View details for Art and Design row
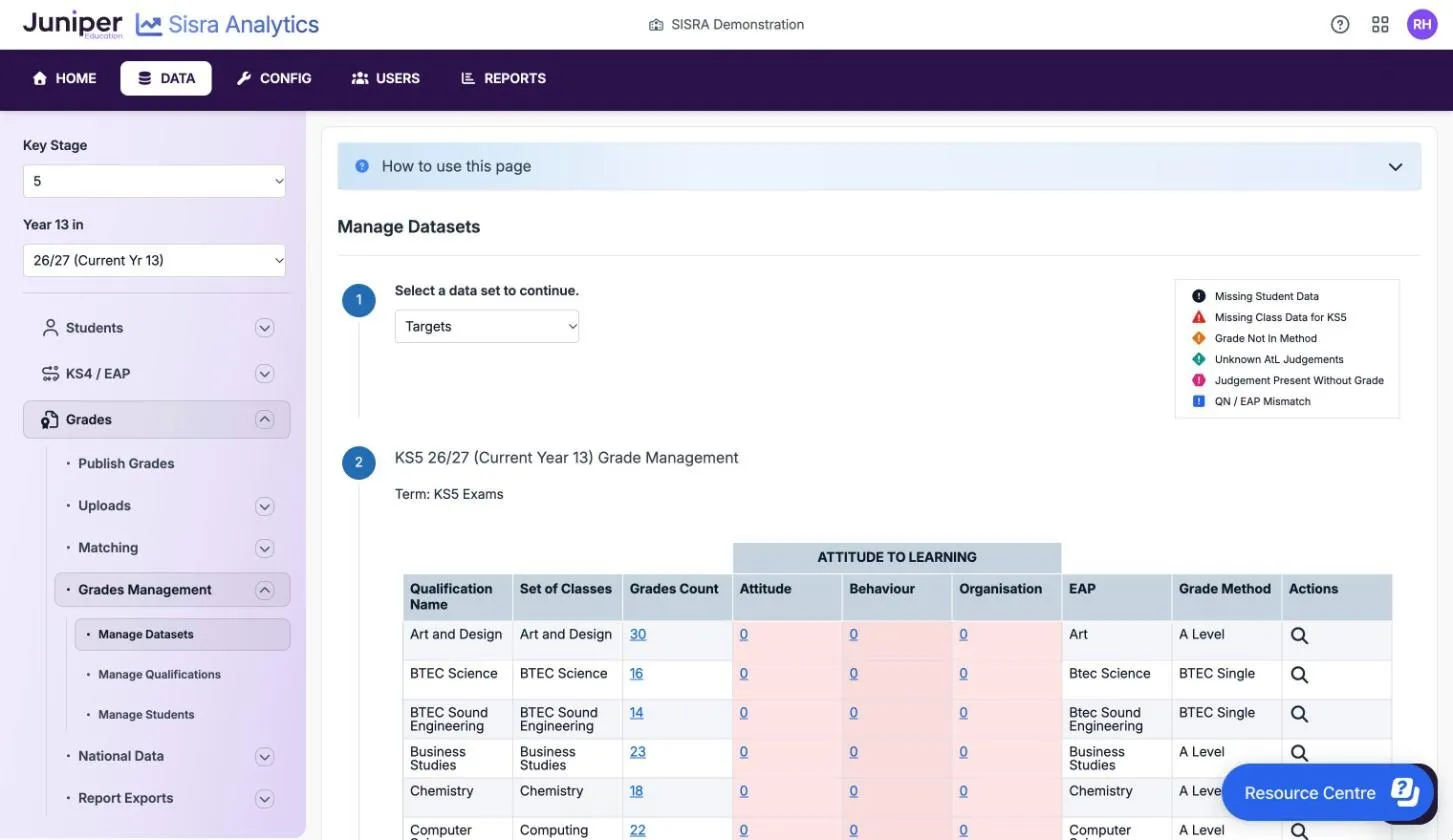Viewport: 1453px width, 840px height. pos(1299,635)
